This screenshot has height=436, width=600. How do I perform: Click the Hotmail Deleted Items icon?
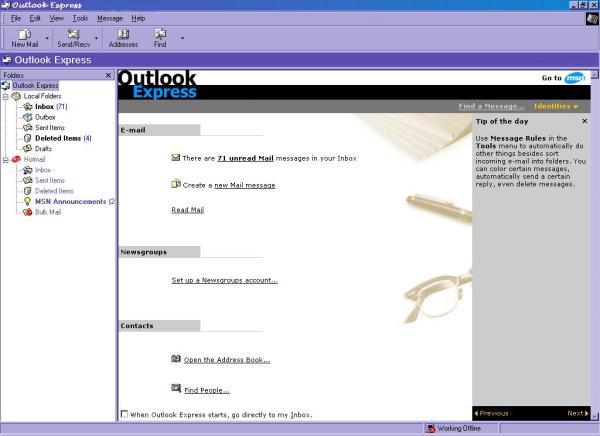click(28, 191)
